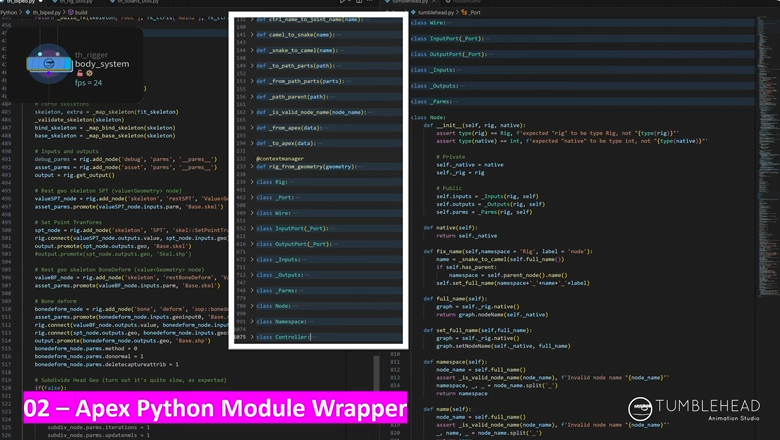Expand class _Outputs chevron in center editor

(x=252, y=275)
